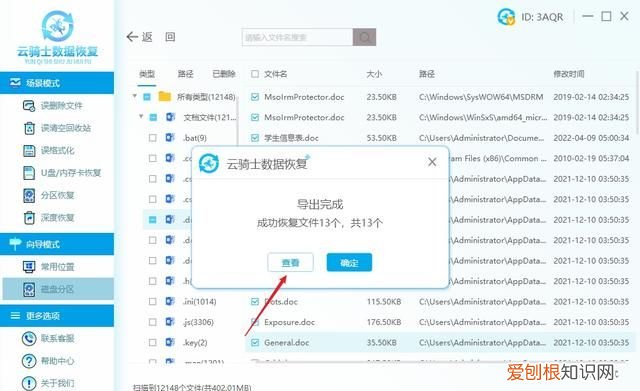The height and width of the screenshot is (391, 640).
Task: Click 查看 button in dialog
Action: [290, 262]
